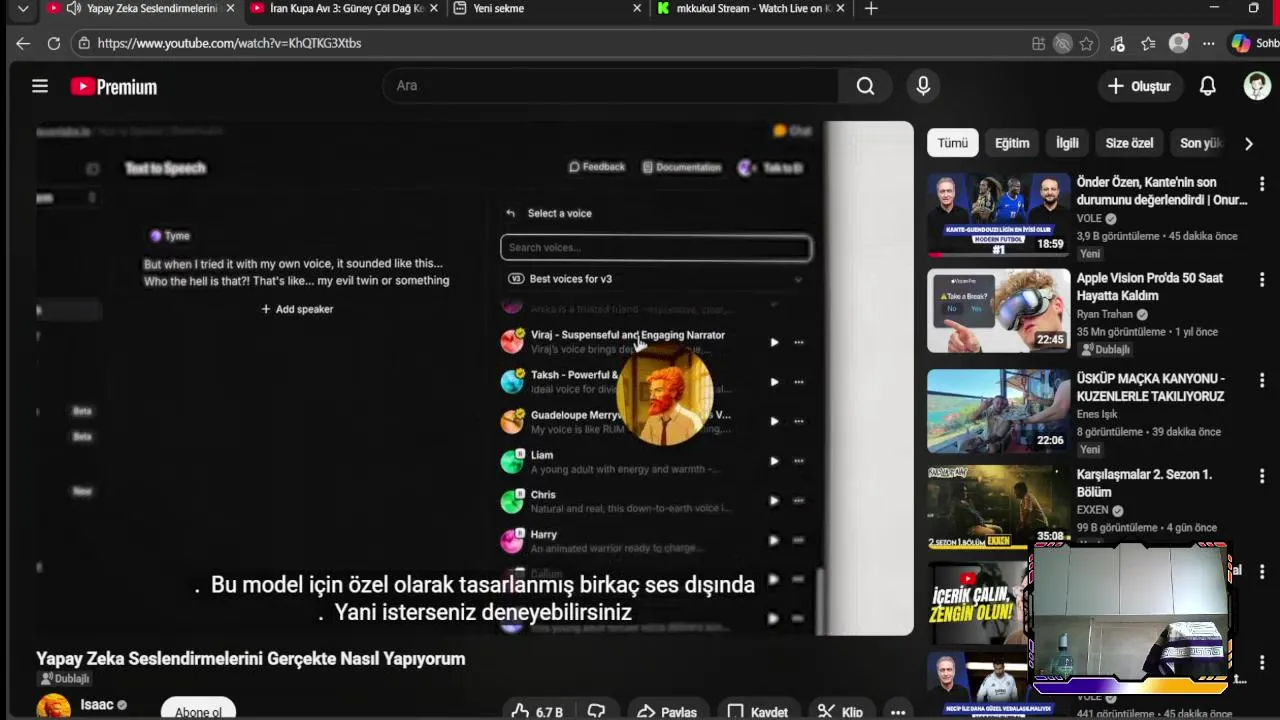Open options for Önder Özen video
1280x720 pixels.
[x=1262, y=184]
